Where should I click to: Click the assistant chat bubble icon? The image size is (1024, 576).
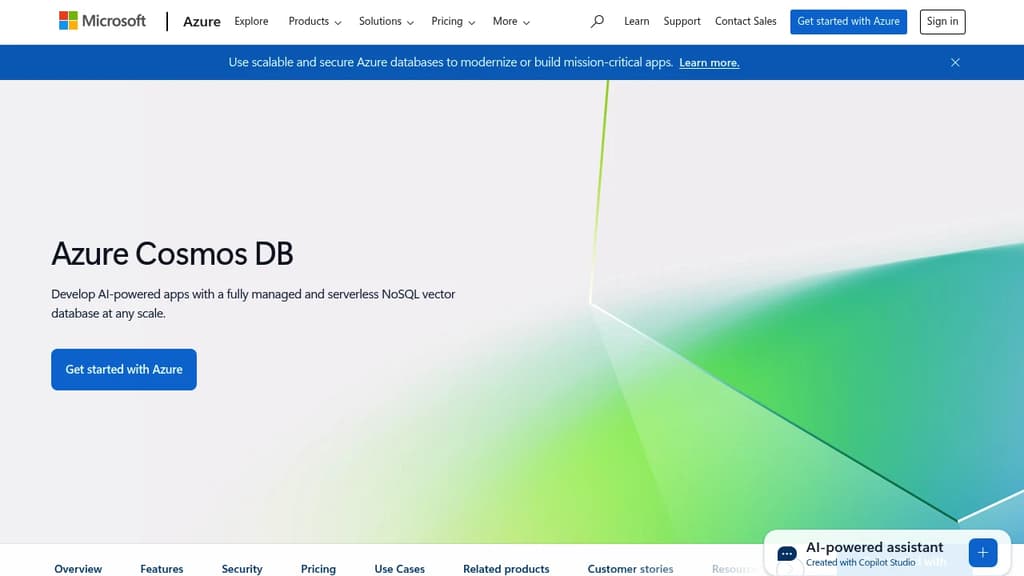pos(787,554)
